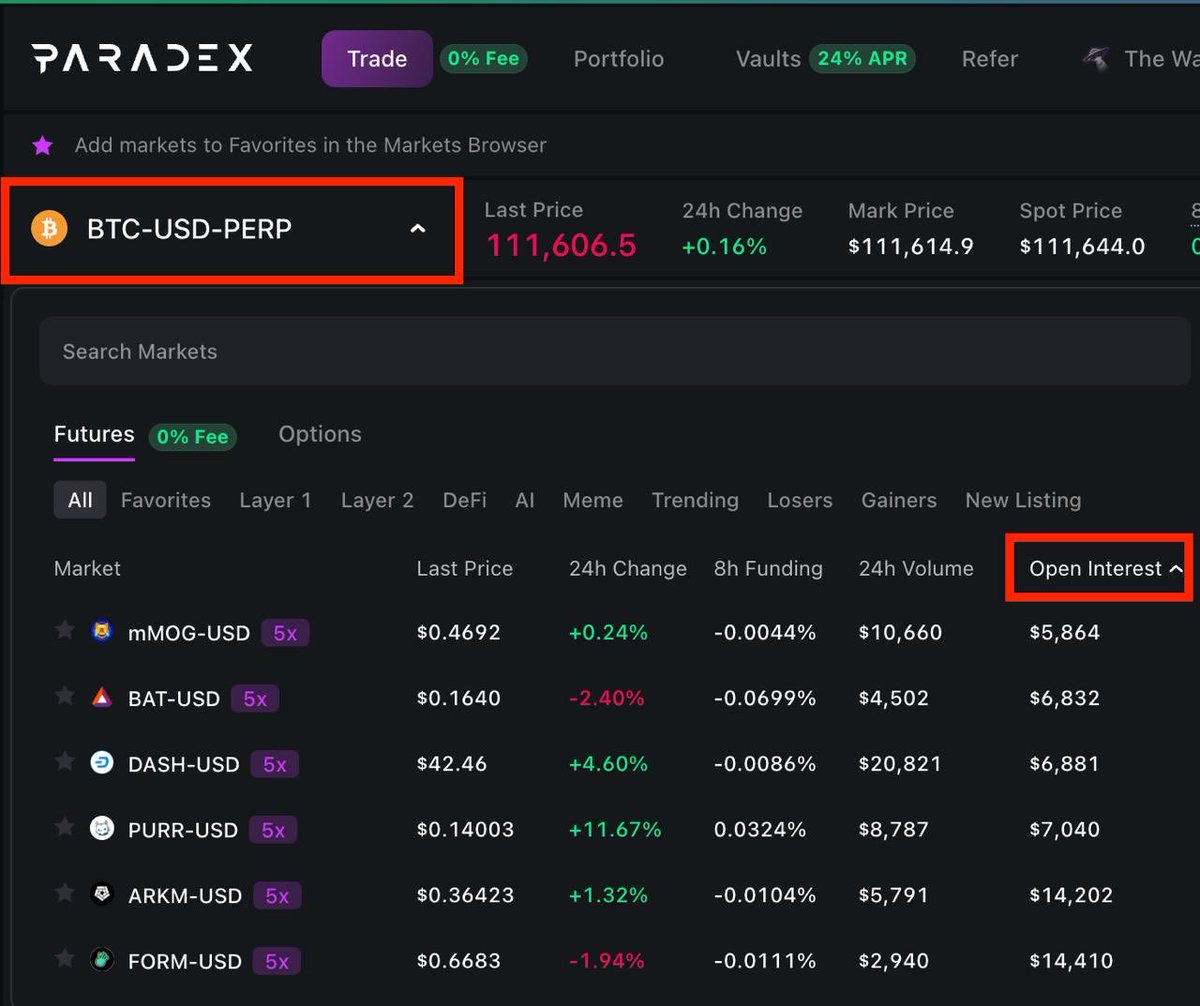Select the All filter

point(80,500)
